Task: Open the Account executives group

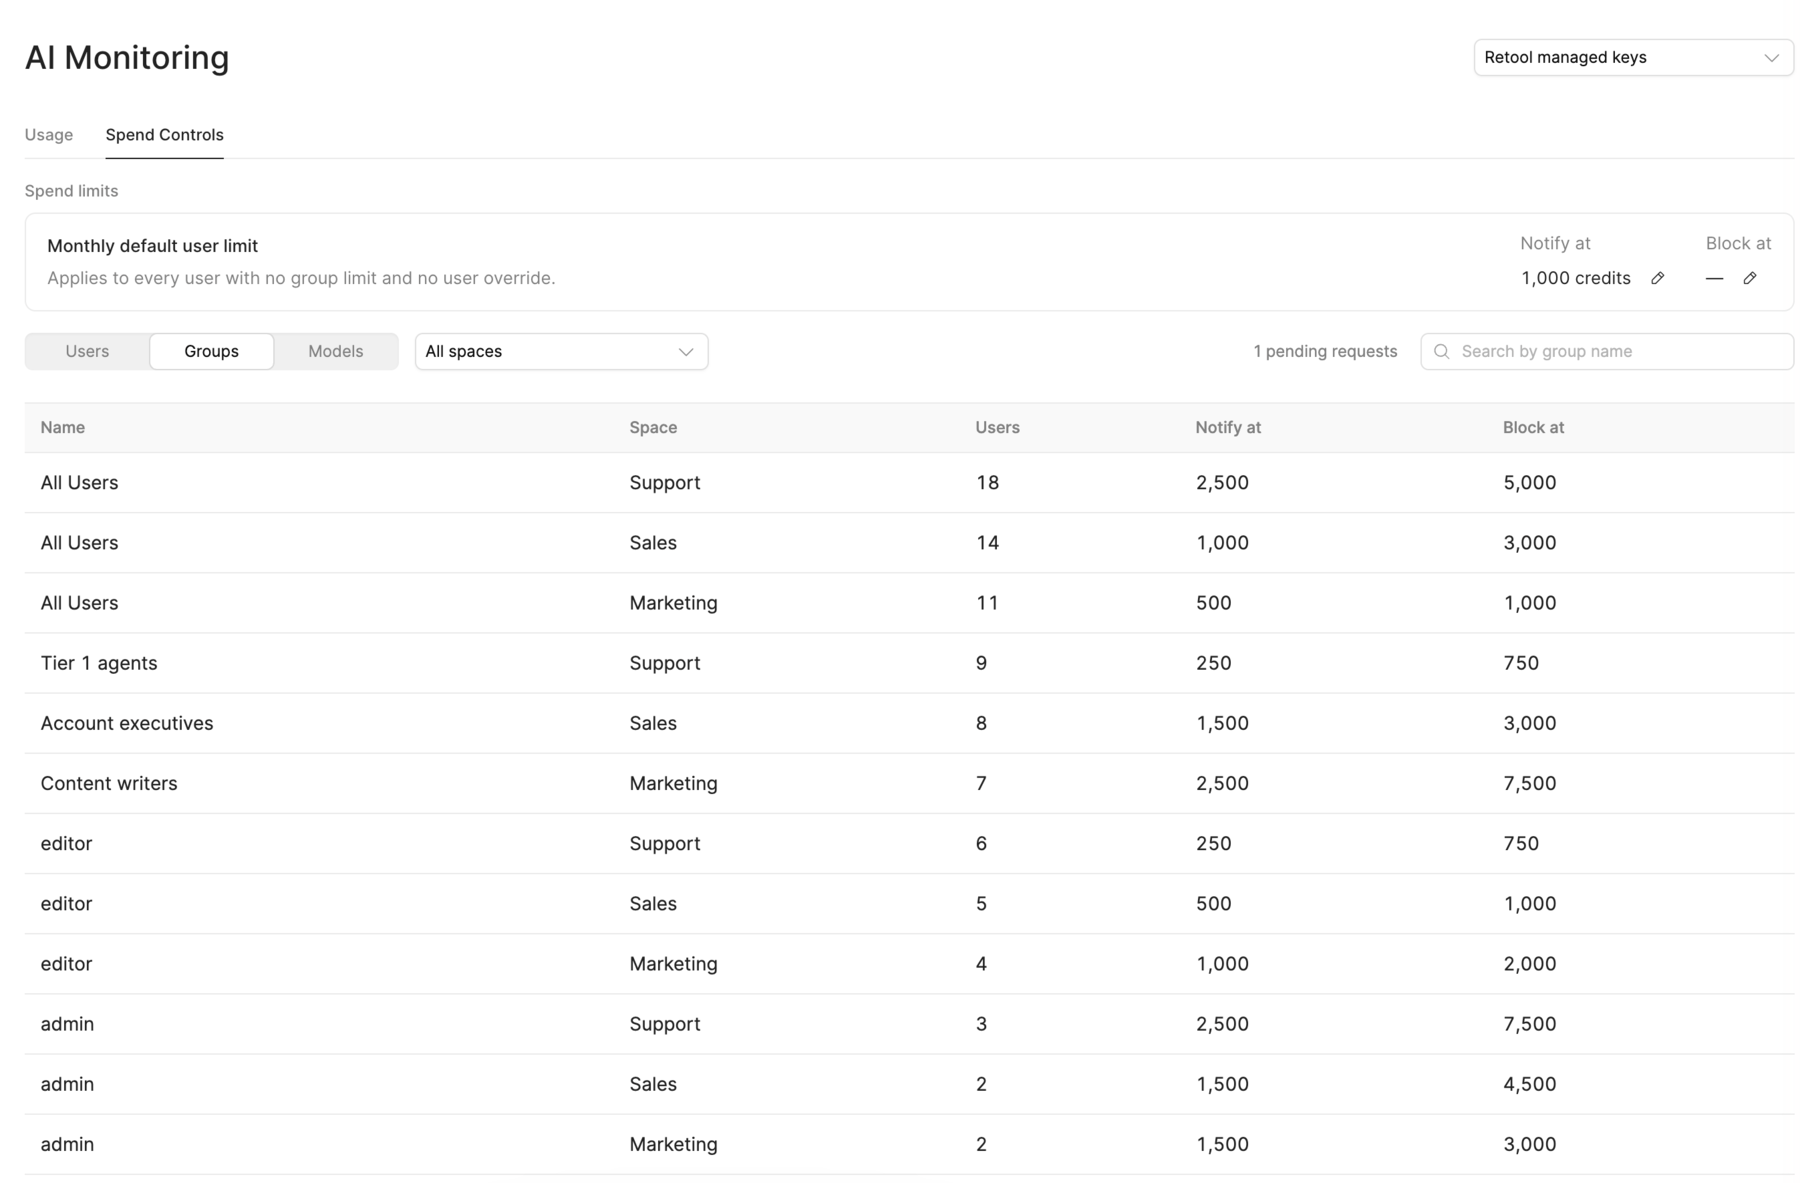Action: 127,723
